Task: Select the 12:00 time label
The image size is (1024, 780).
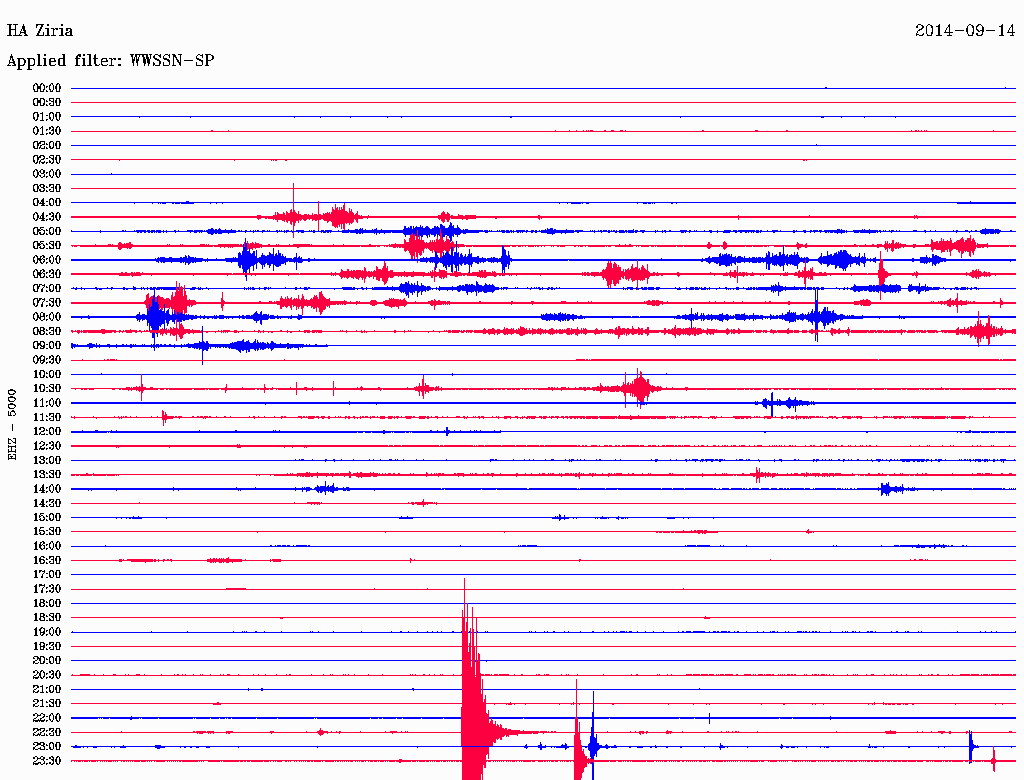Action: 47,432
